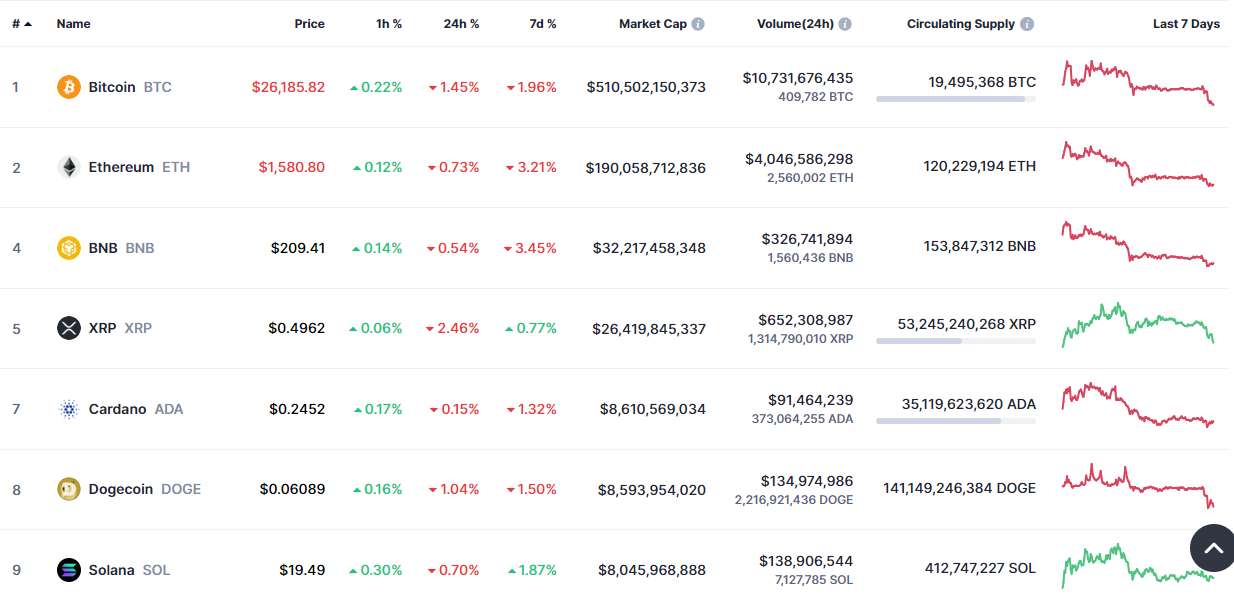Click XRP circulating supply progress bar
Viewport: 1234px width, 598px height.
pos(956,341)
